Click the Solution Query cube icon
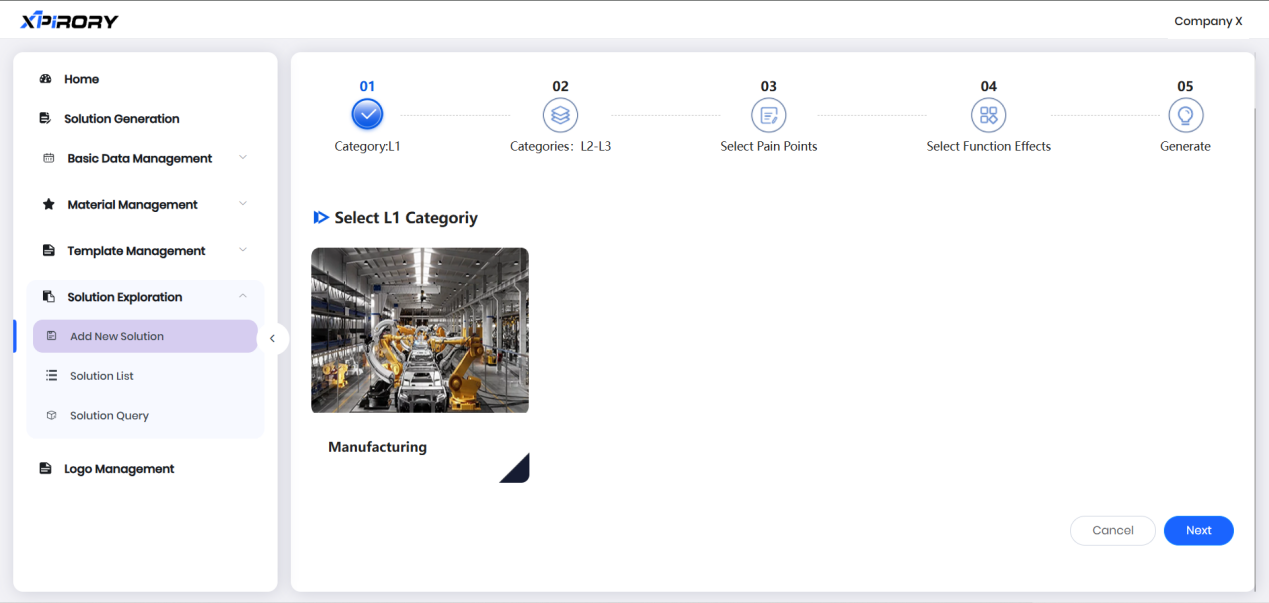Image resolution: width=1269 pixels, height=603 pixels. 52,416
